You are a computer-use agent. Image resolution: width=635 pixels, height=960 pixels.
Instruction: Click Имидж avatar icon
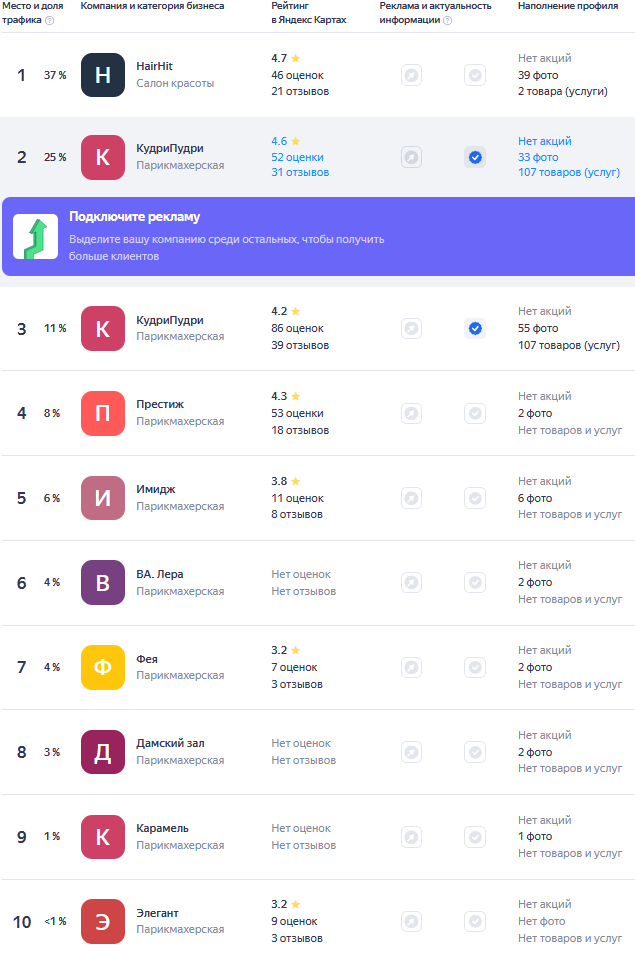click(x=103, y=498)
